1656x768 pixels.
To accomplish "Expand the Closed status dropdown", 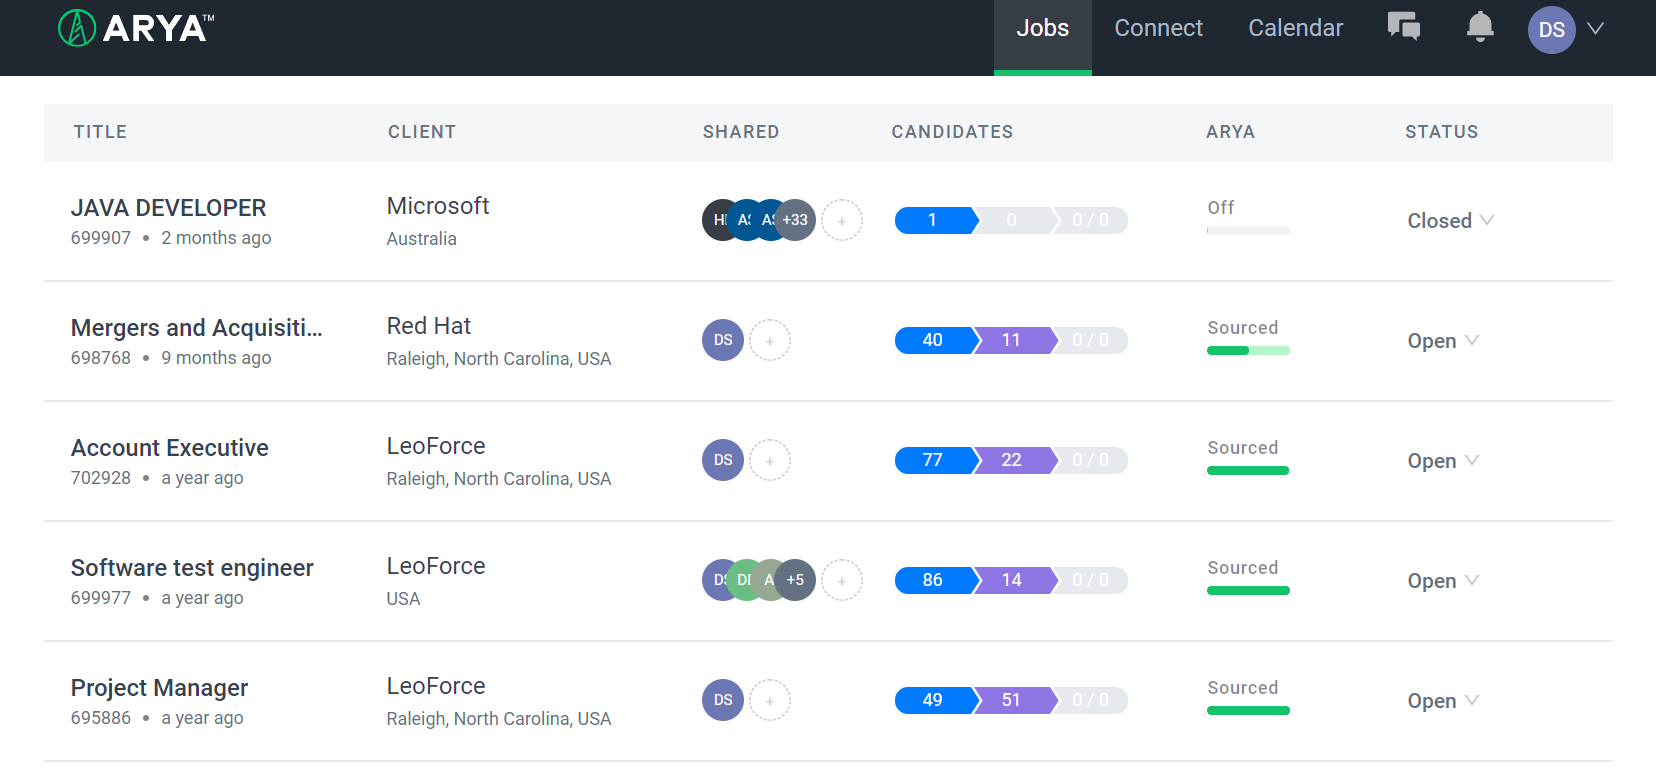I will click(1450, 221).
